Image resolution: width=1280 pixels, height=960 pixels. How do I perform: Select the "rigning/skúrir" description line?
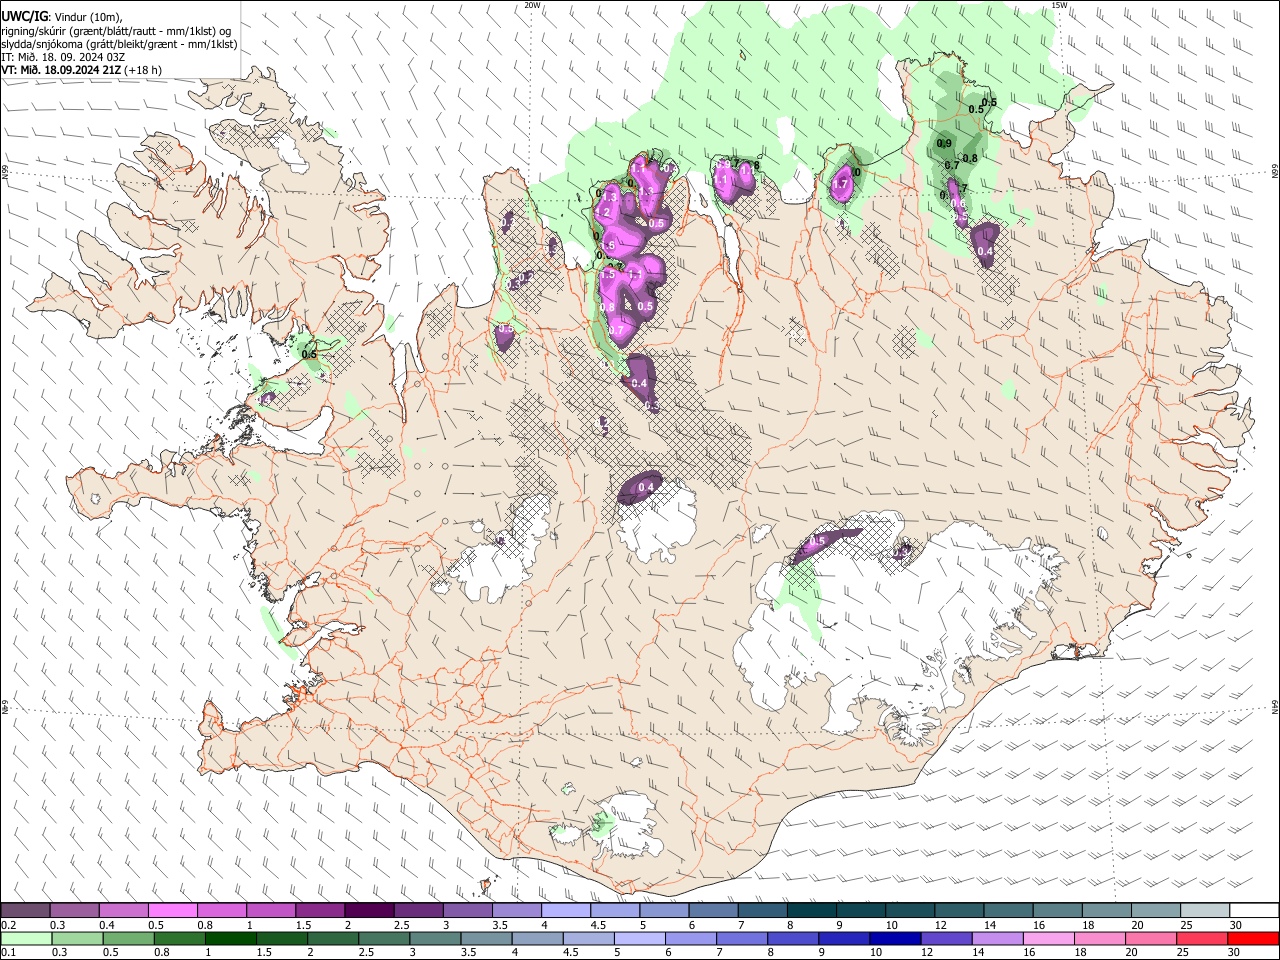(116, 31)
